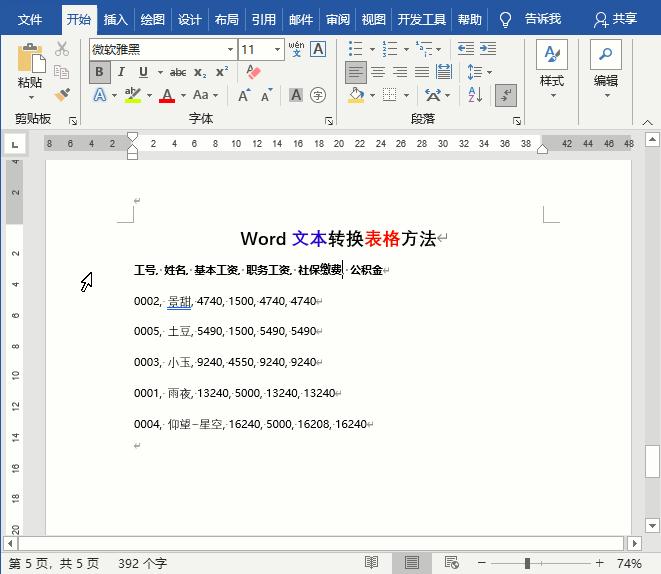Viewport: 661px width, 574px height.
Task: Toggle left paragraph alignment
Action: (x=356, y=72)
